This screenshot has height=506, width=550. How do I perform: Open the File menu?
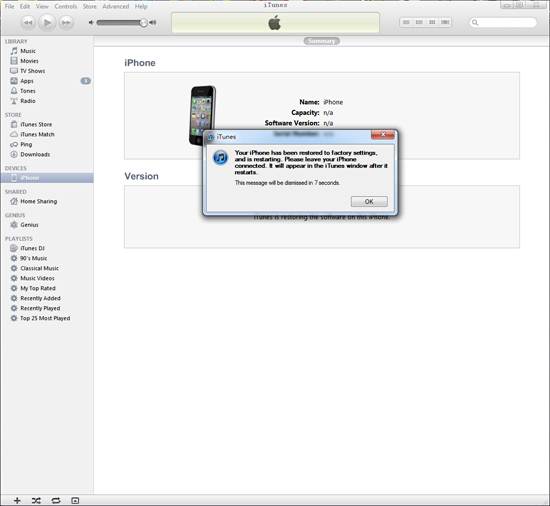tap(9, 6)
